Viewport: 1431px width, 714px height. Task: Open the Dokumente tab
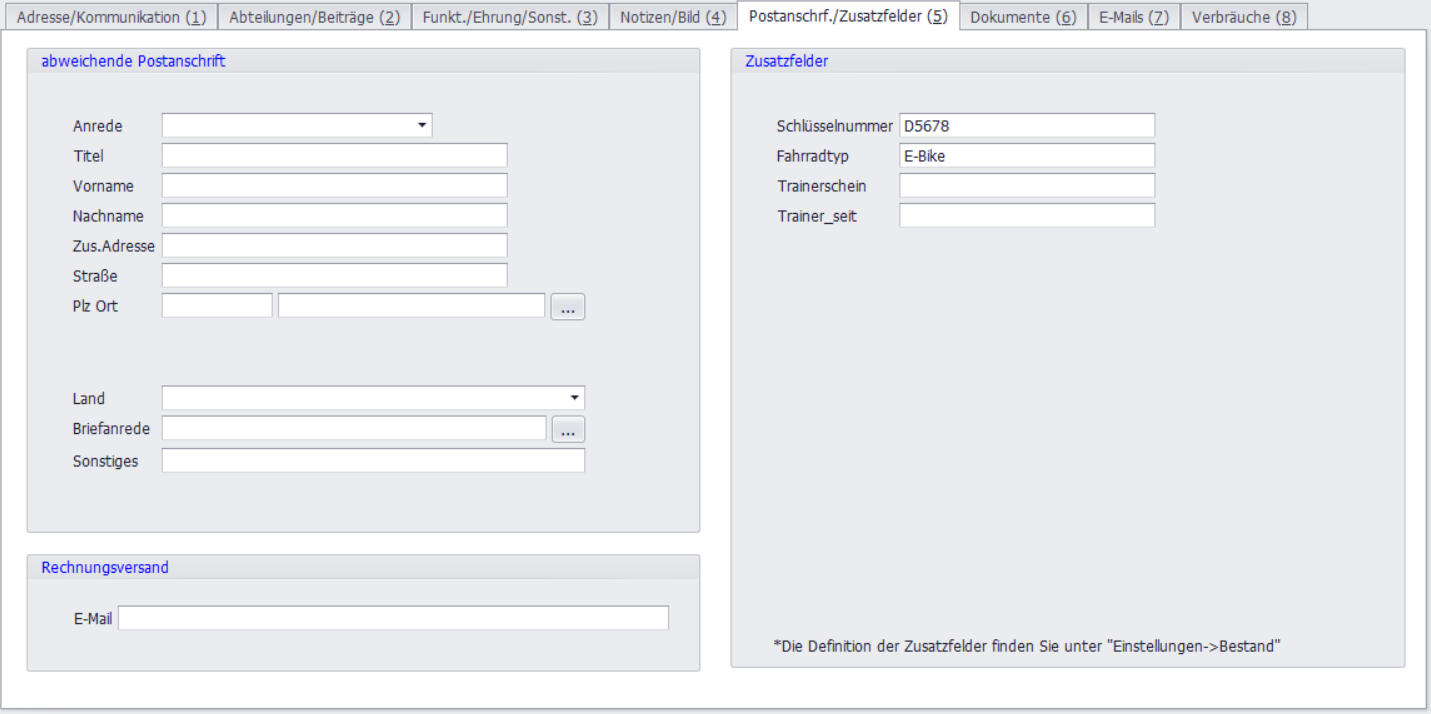click(x=1023, y=17)
